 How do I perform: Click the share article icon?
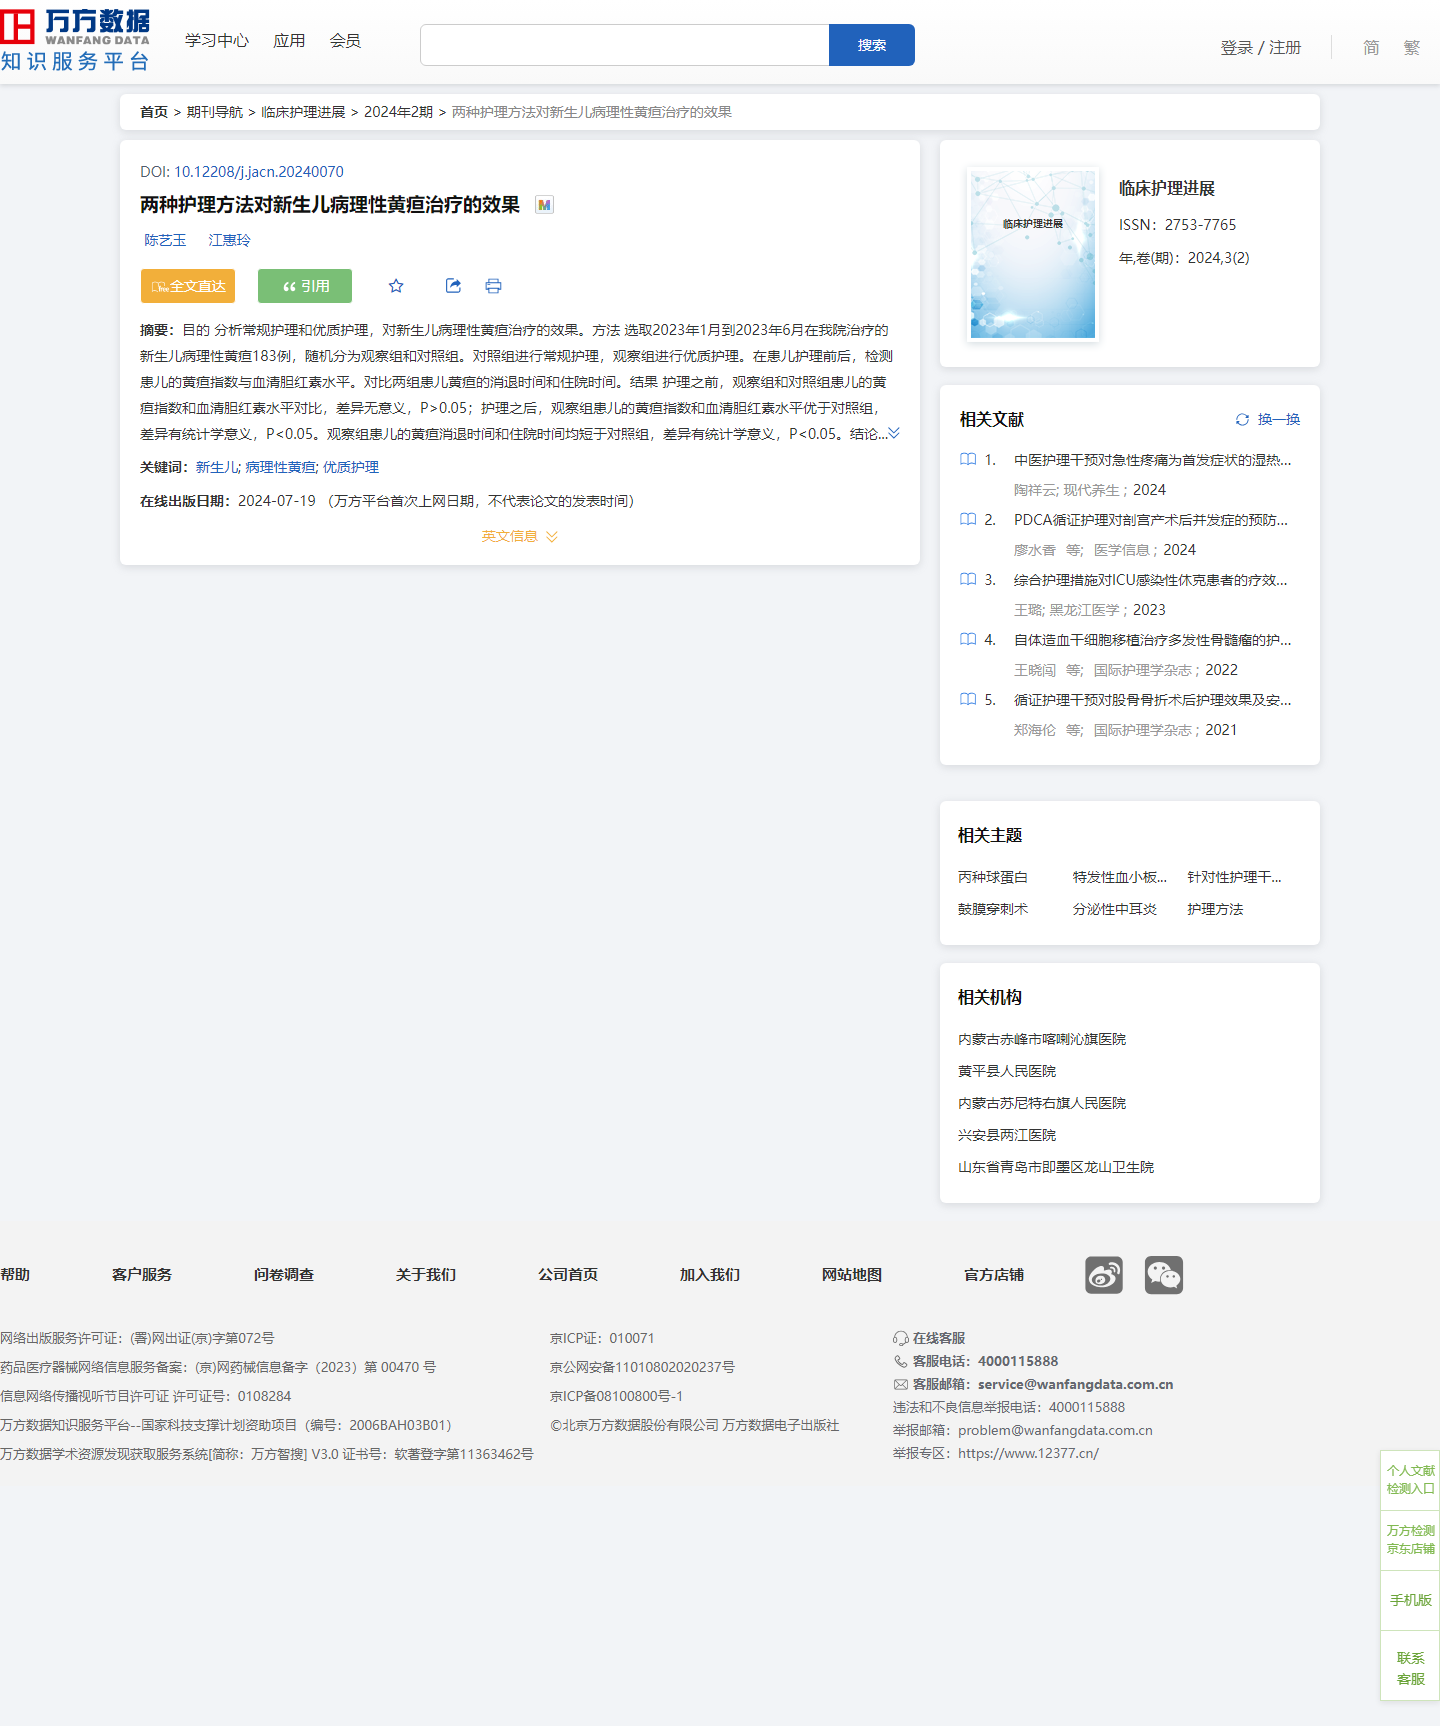(x=453, y=286)
